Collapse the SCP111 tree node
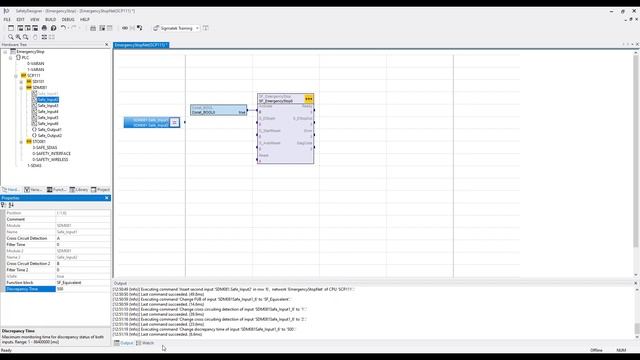Viewport: 640px width, 360px height. point(16,76)
